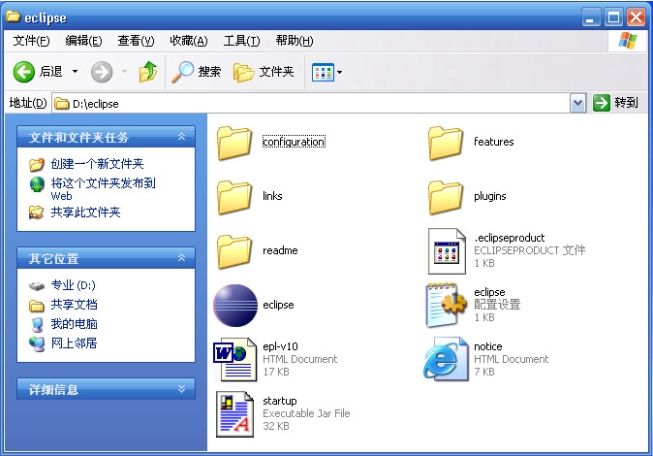This screenshot has width=653, height=456.
Task: Go up one folder level
Action: click(148, 72)
